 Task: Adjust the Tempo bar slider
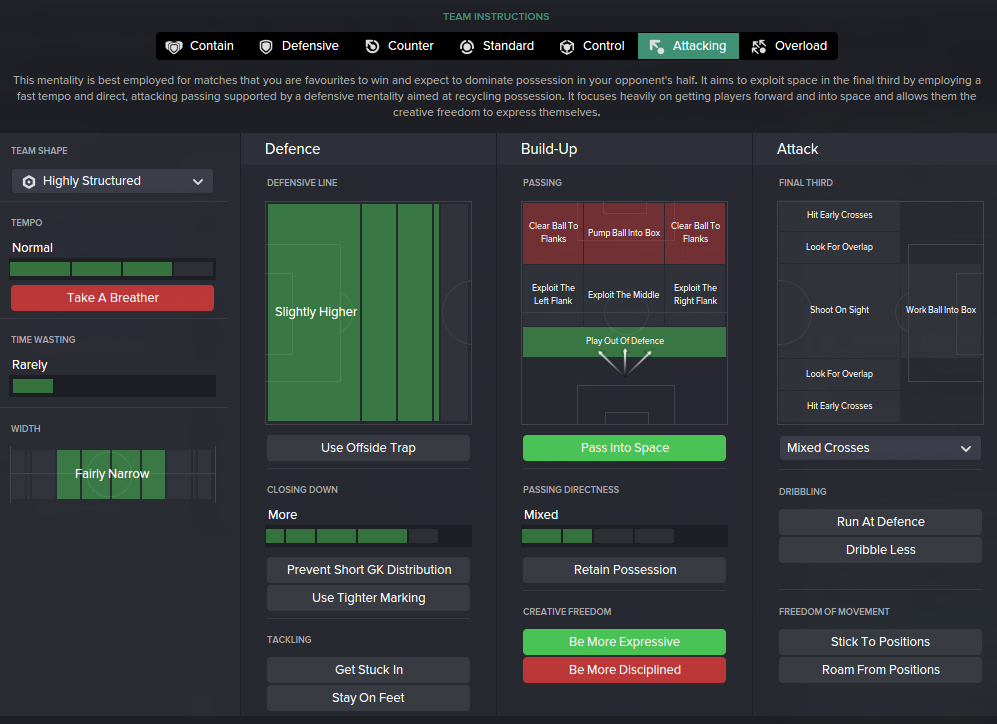(x=113, y=269)
